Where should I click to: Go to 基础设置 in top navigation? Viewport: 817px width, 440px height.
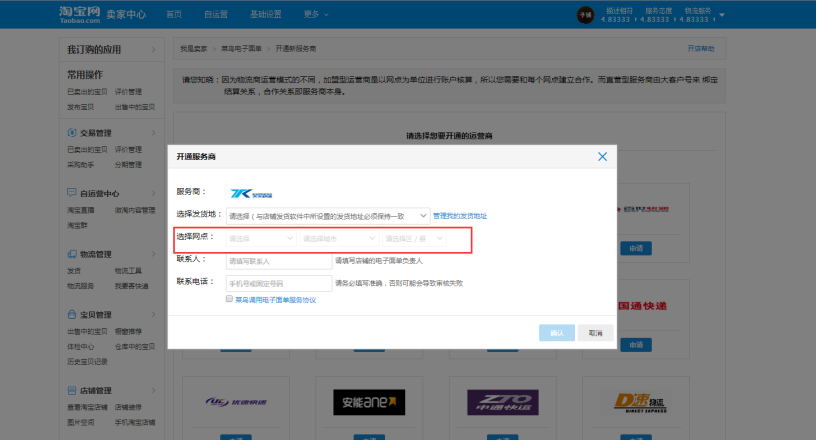tap(265, 14)
